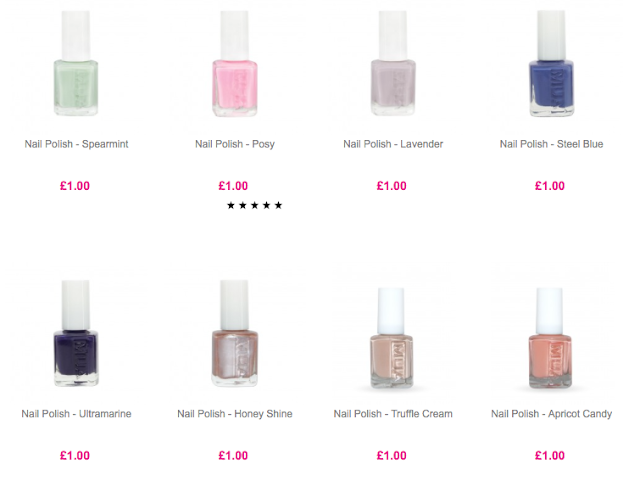
Task: Click the Nail Polish - Lavender title
Action: [393, 144]
